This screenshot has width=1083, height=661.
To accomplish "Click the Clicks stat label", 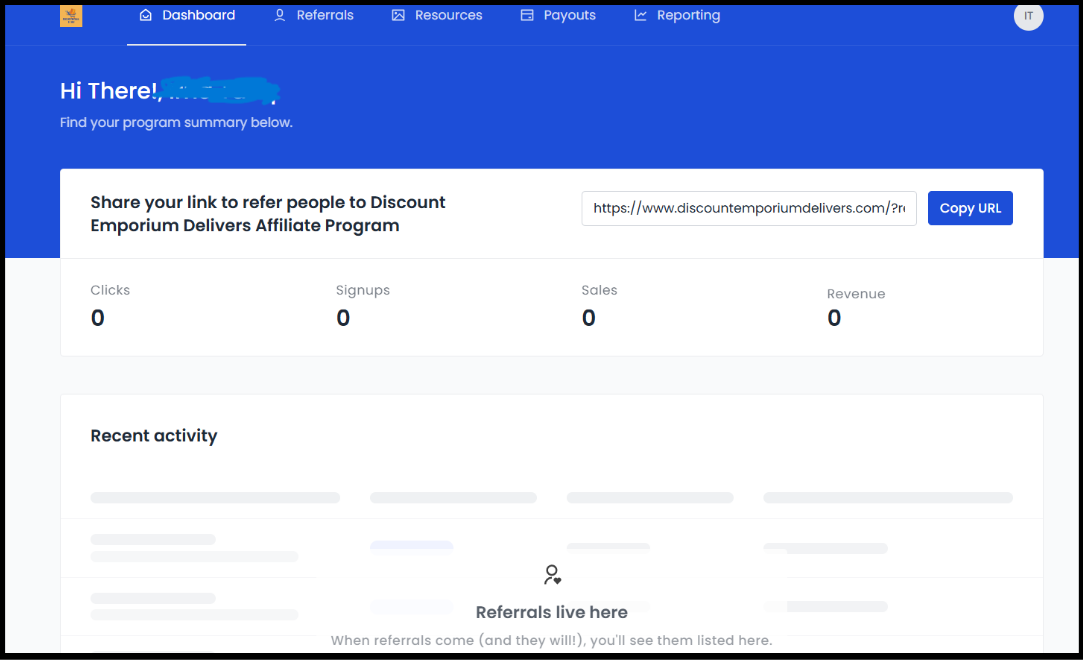I will click(110, 290).
